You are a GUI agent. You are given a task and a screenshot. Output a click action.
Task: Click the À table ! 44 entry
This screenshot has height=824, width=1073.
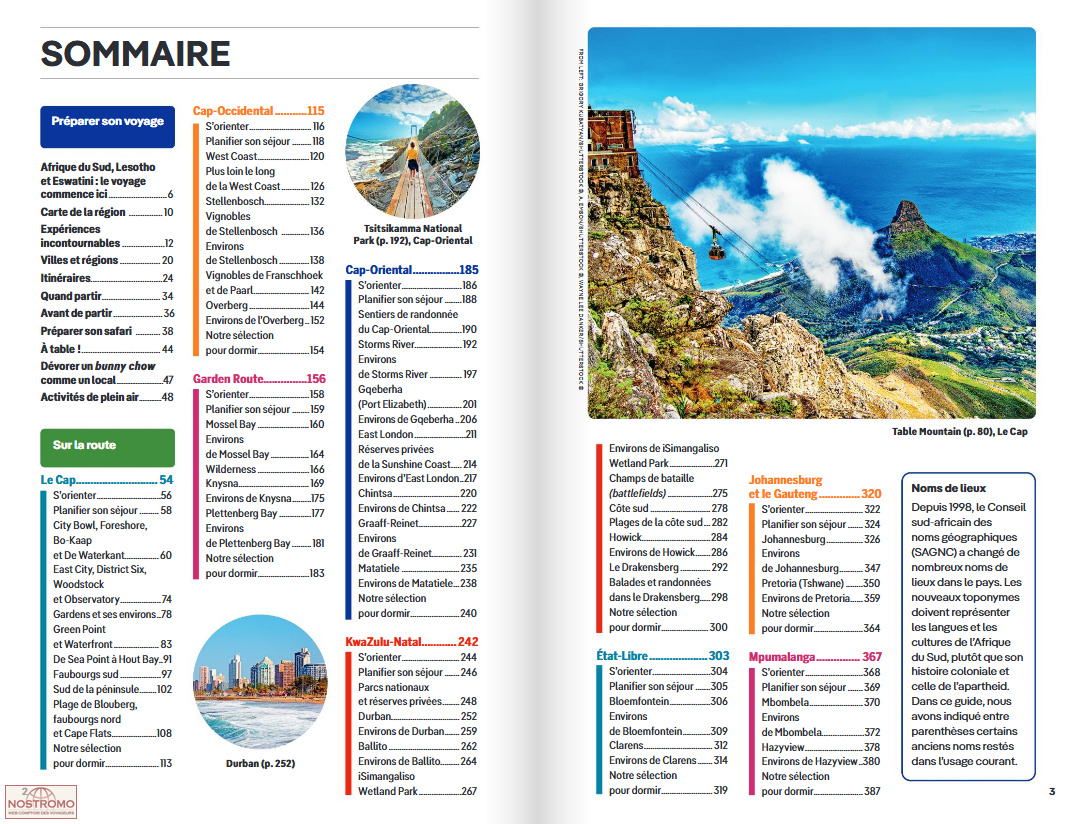(x=107, y=349)
